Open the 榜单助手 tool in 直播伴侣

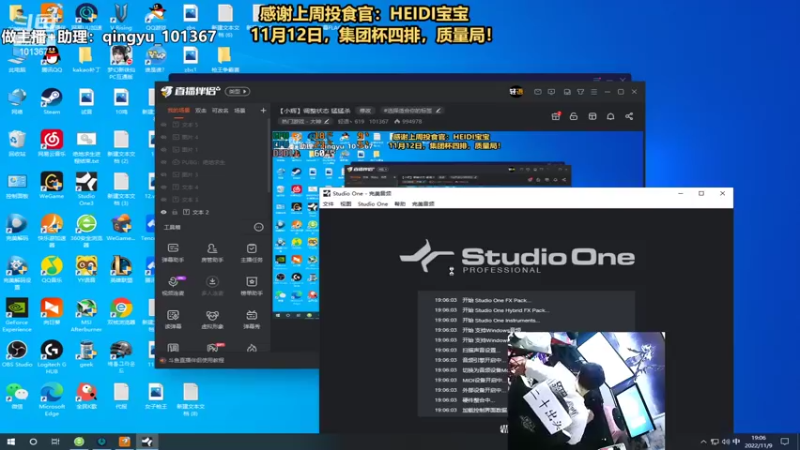click(252, 286)
